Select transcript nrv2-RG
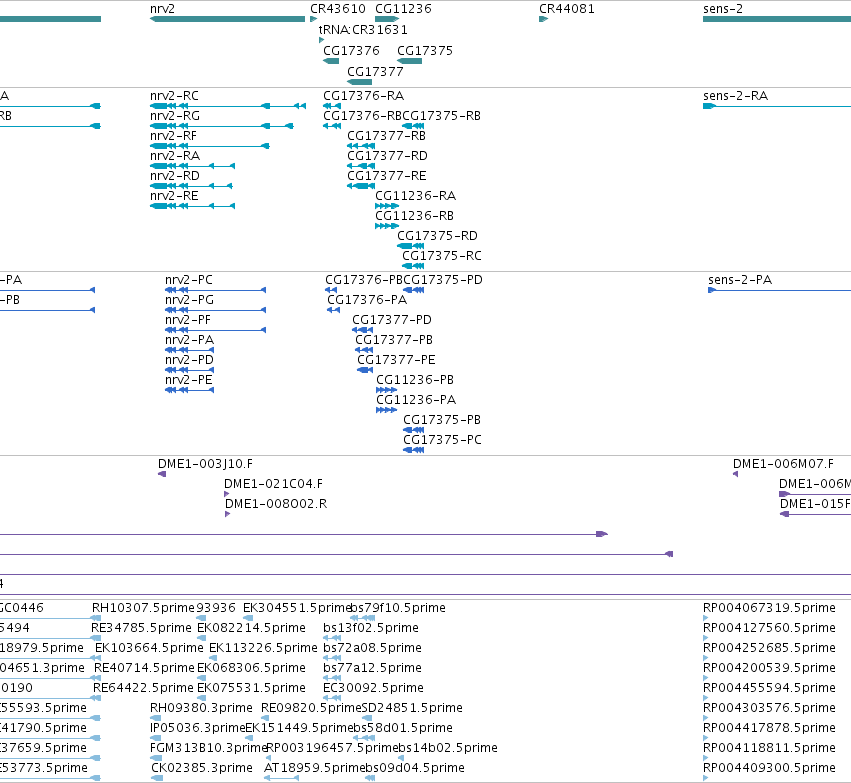The width and height of the screenshot is (851, 783). pyautogui.click(x=175, y=116)
